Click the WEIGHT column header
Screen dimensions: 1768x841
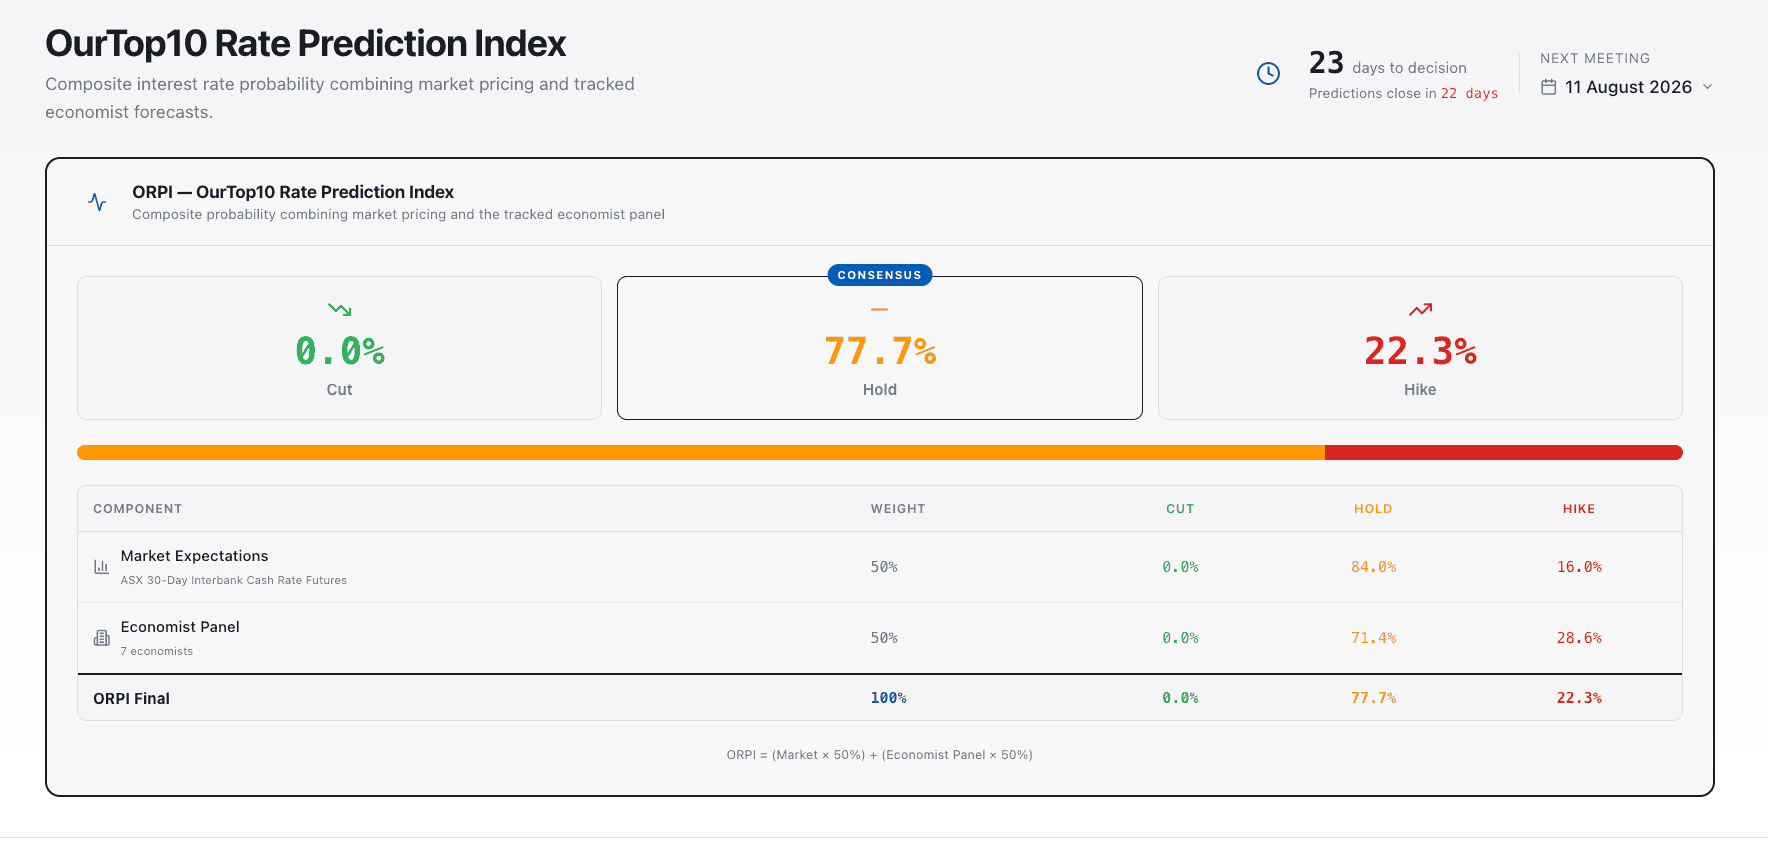click(x=898, y=509)
